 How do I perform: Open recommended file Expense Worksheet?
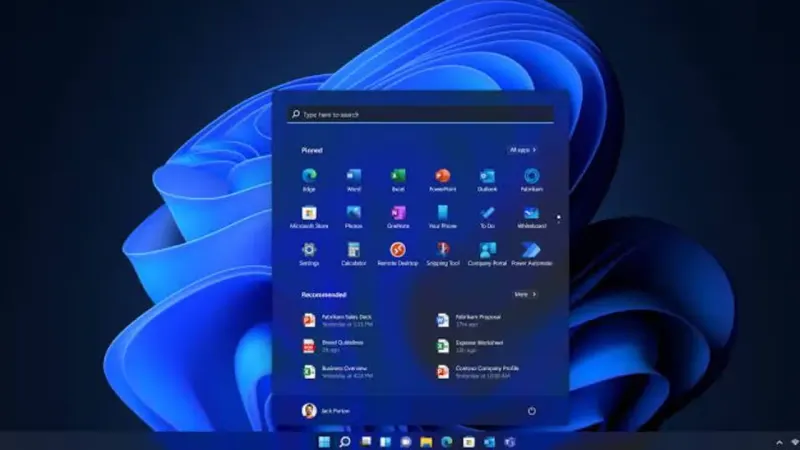click(x=470, y=346)
